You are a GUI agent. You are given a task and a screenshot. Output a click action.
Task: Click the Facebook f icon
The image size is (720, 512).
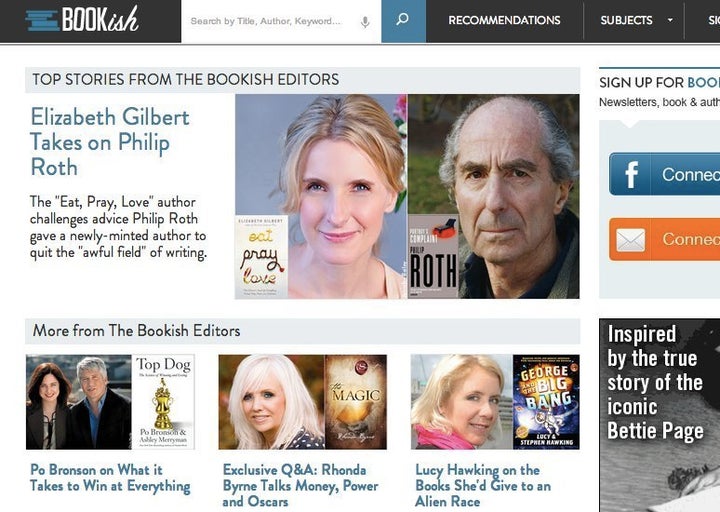[x=630, y=174]
